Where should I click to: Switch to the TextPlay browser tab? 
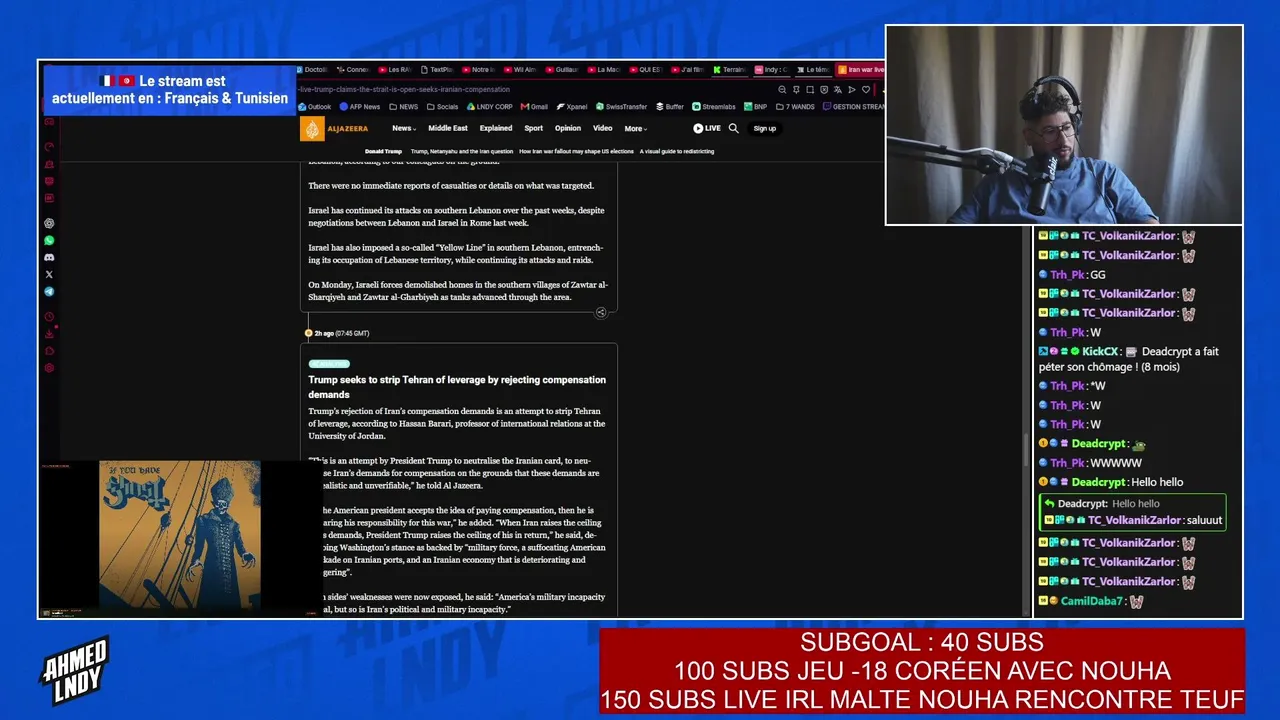(x=437, y=70)
